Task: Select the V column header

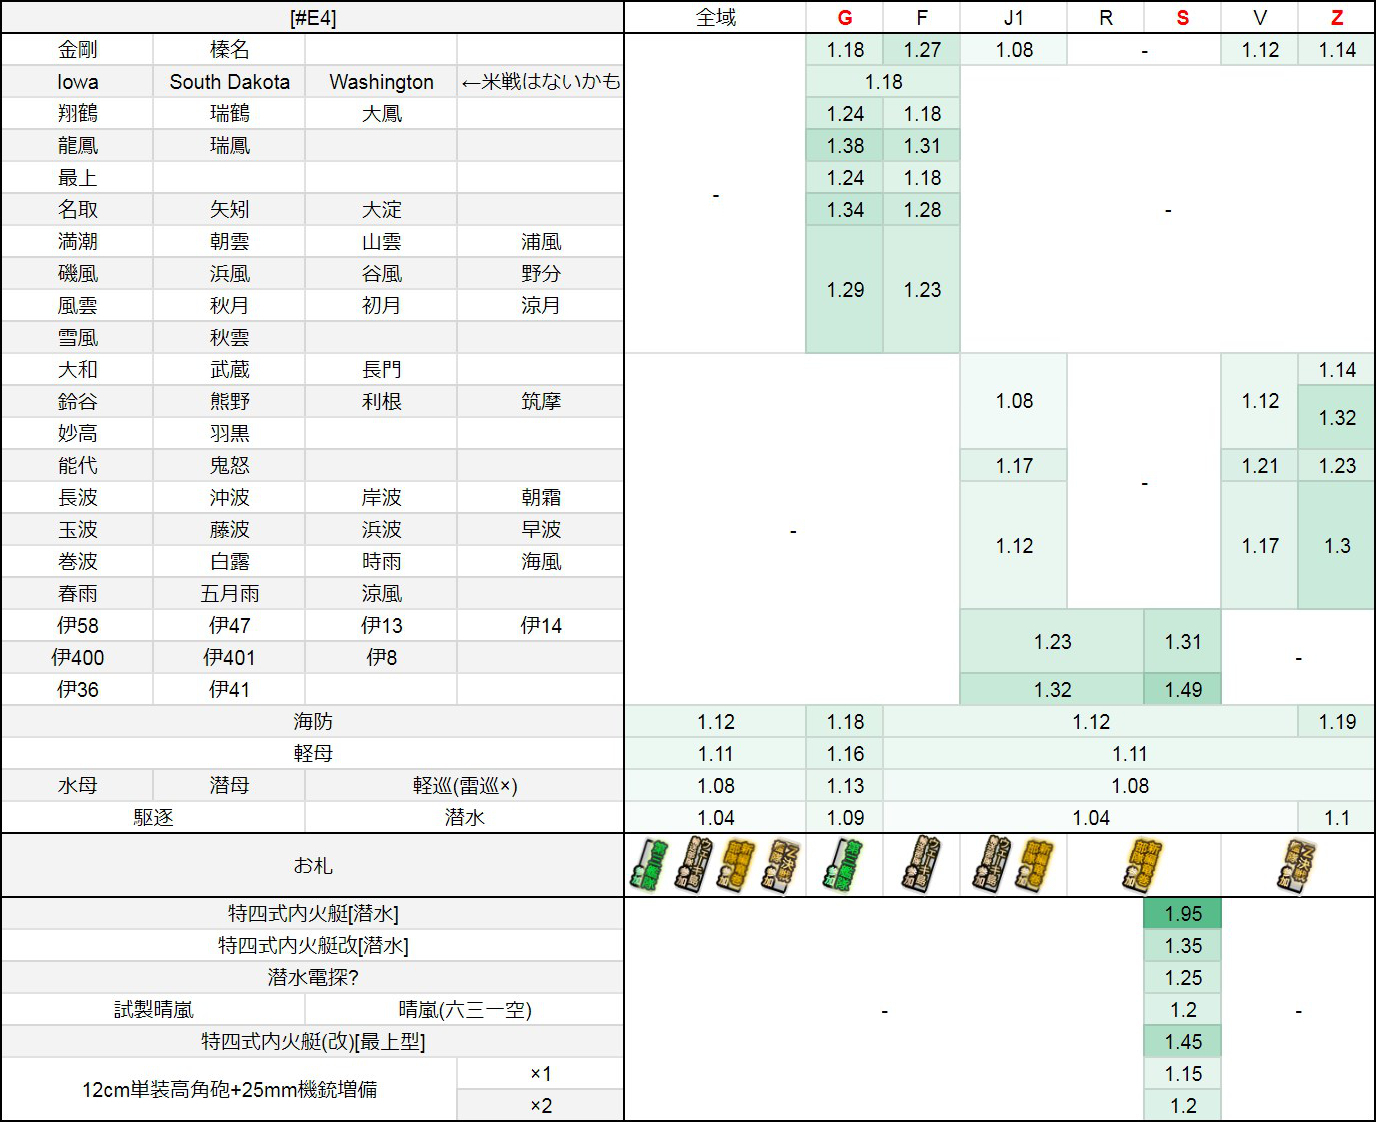Action: coord(1260,18)
